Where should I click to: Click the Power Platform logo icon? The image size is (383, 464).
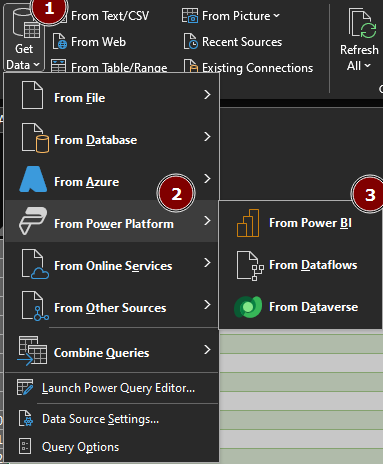(33, 221)
